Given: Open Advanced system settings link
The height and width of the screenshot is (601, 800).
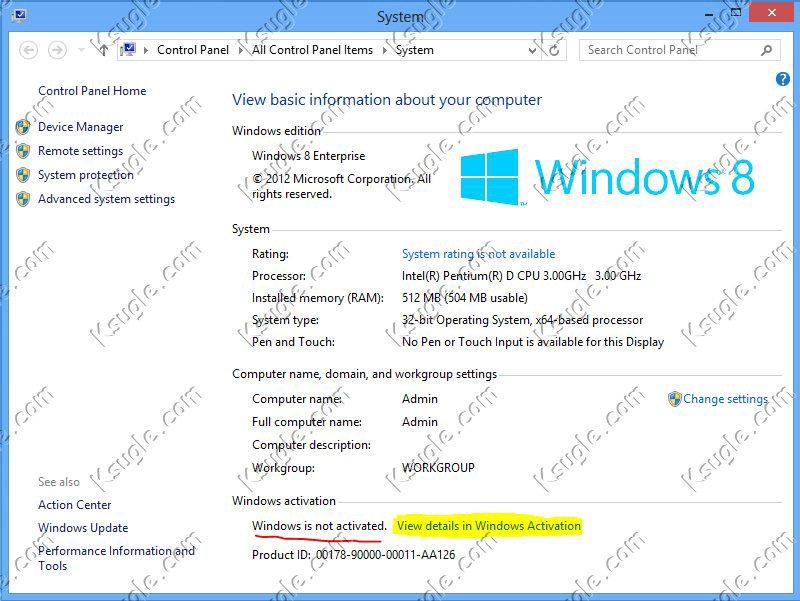Looking at the screenshot, I should [x=106, y=199].
